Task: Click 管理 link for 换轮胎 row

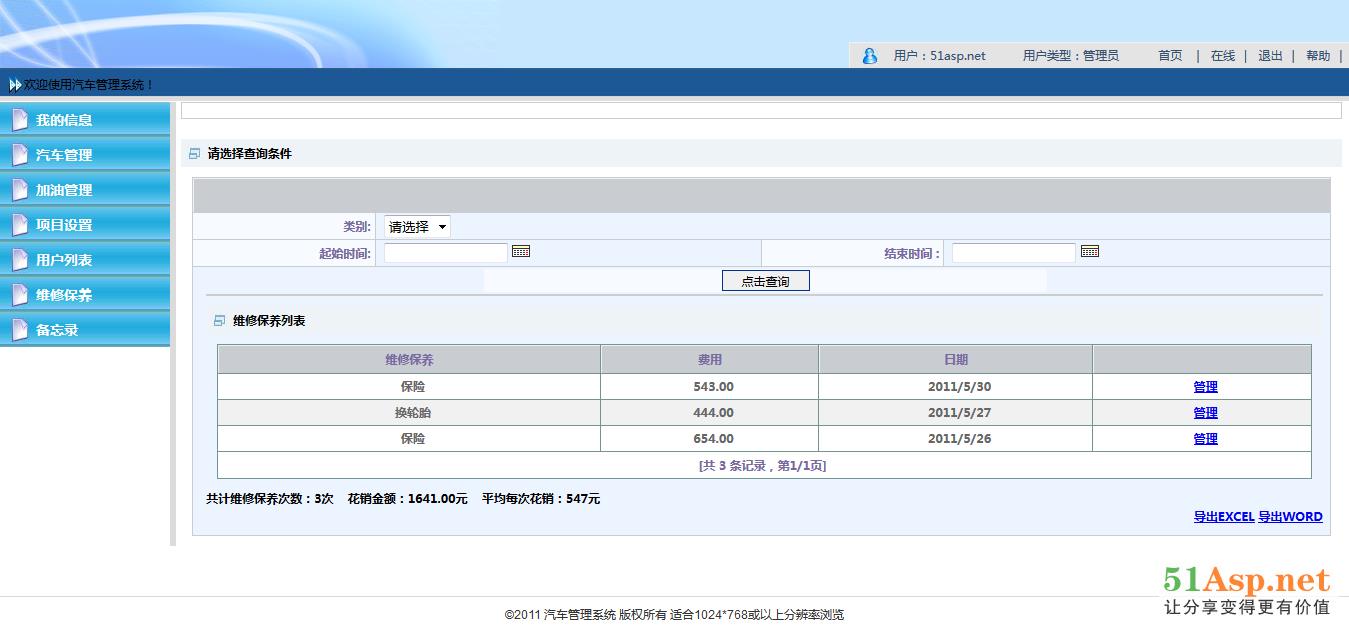Action: click(x=1205, y=413)
